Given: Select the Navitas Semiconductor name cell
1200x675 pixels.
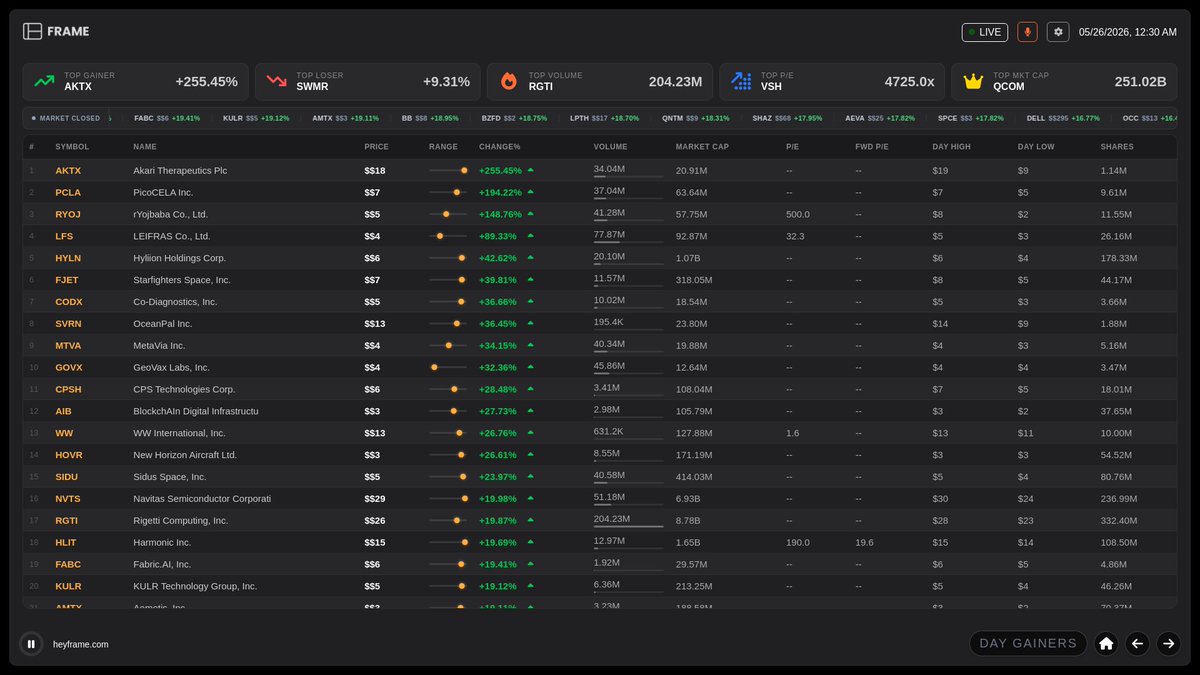Looking at the screenshot, I should click(202, 498).
